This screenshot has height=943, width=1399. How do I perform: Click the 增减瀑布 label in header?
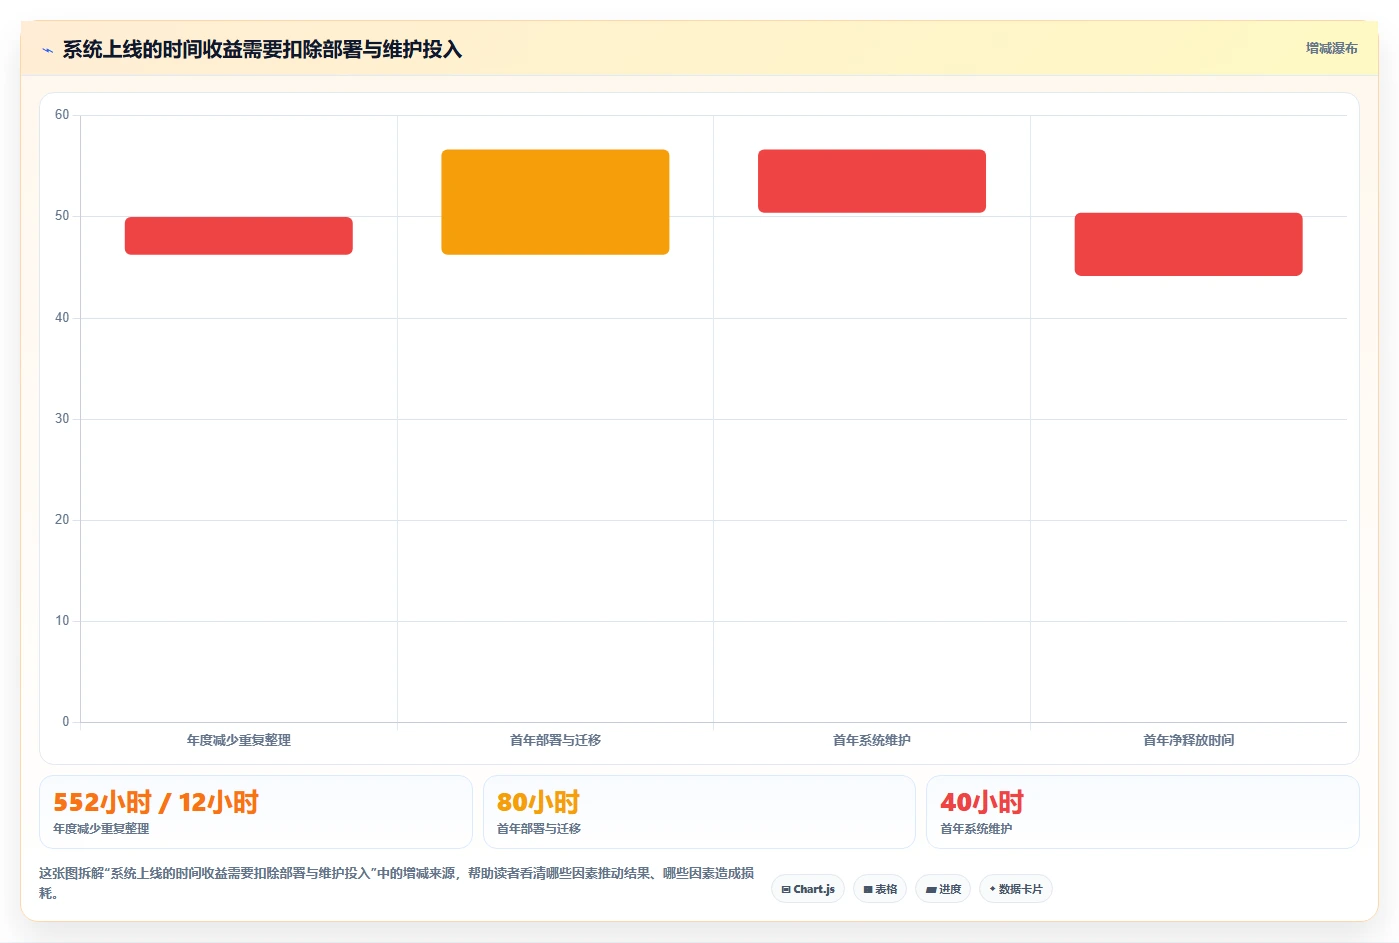1331,48
